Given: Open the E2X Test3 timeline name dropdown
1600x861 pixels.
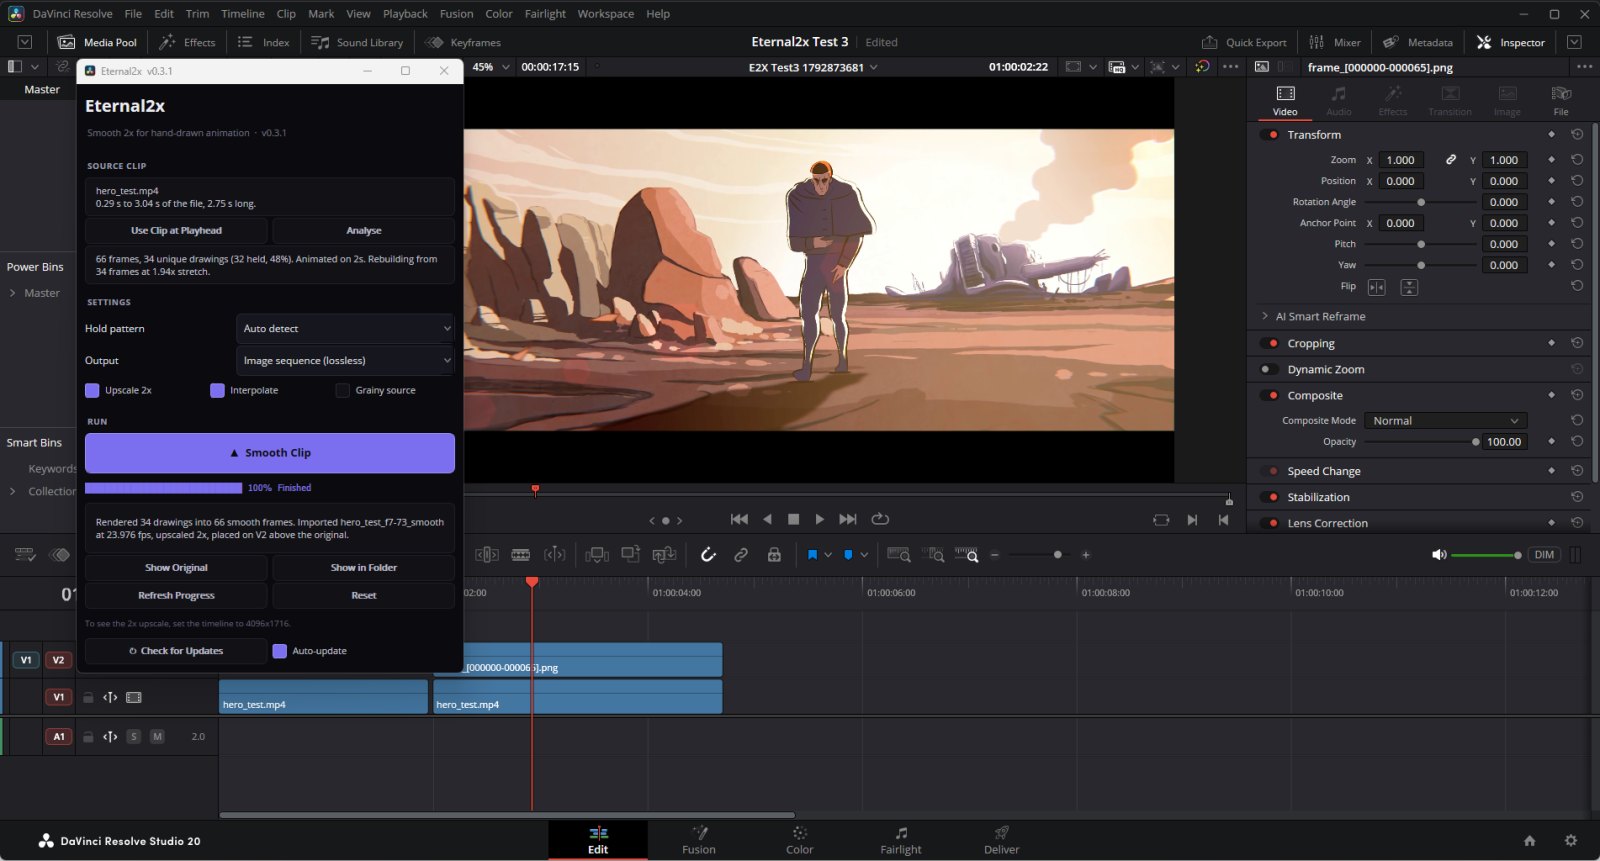Looking at the screenshot, I should point(873,67).
